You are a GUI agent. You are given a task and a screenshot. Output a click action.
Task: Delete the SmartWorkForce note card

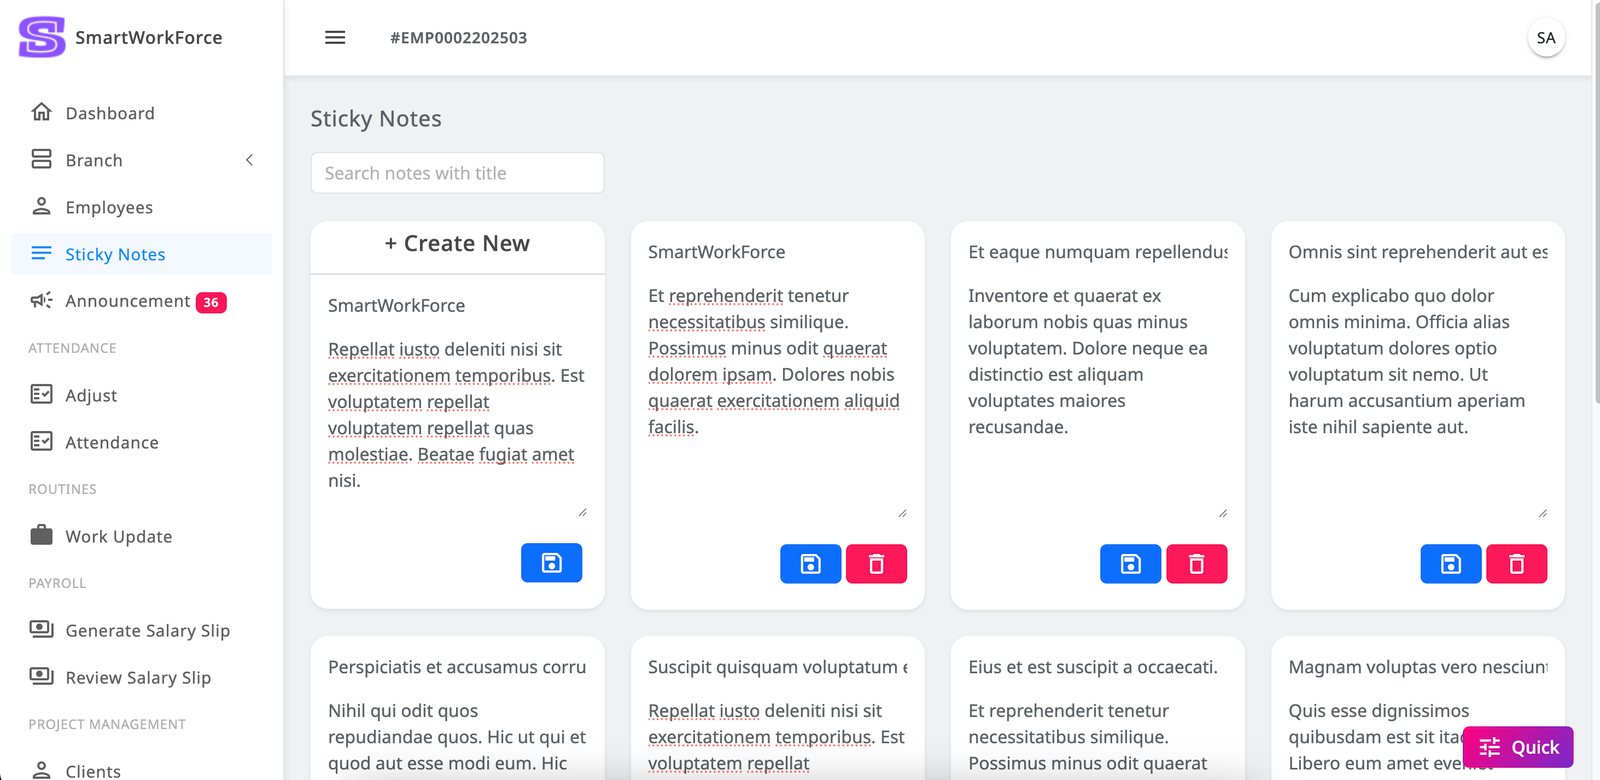point(876,564)
